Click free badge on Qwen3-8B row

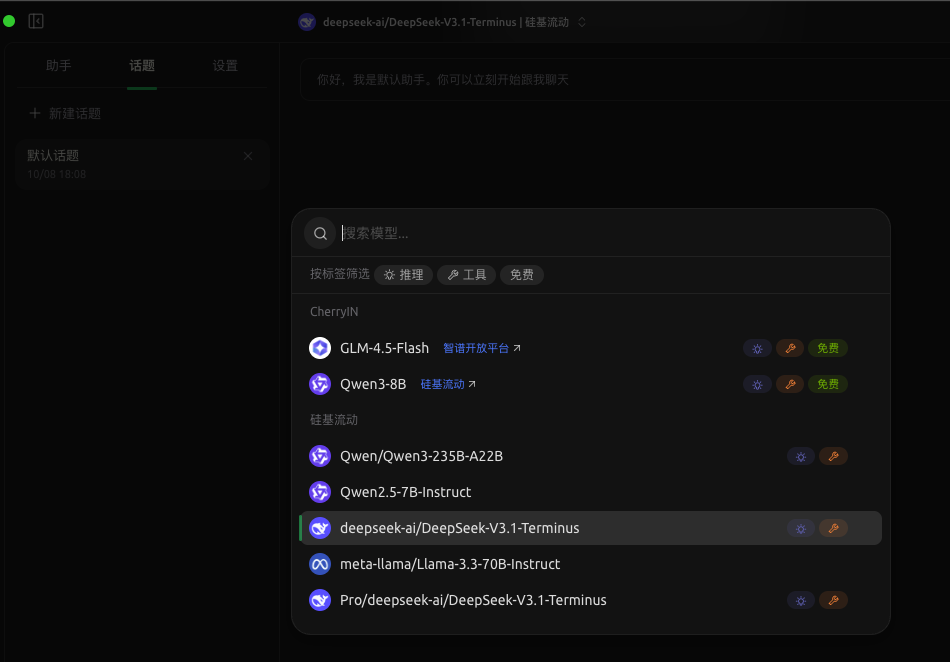[x=828, y=384]
